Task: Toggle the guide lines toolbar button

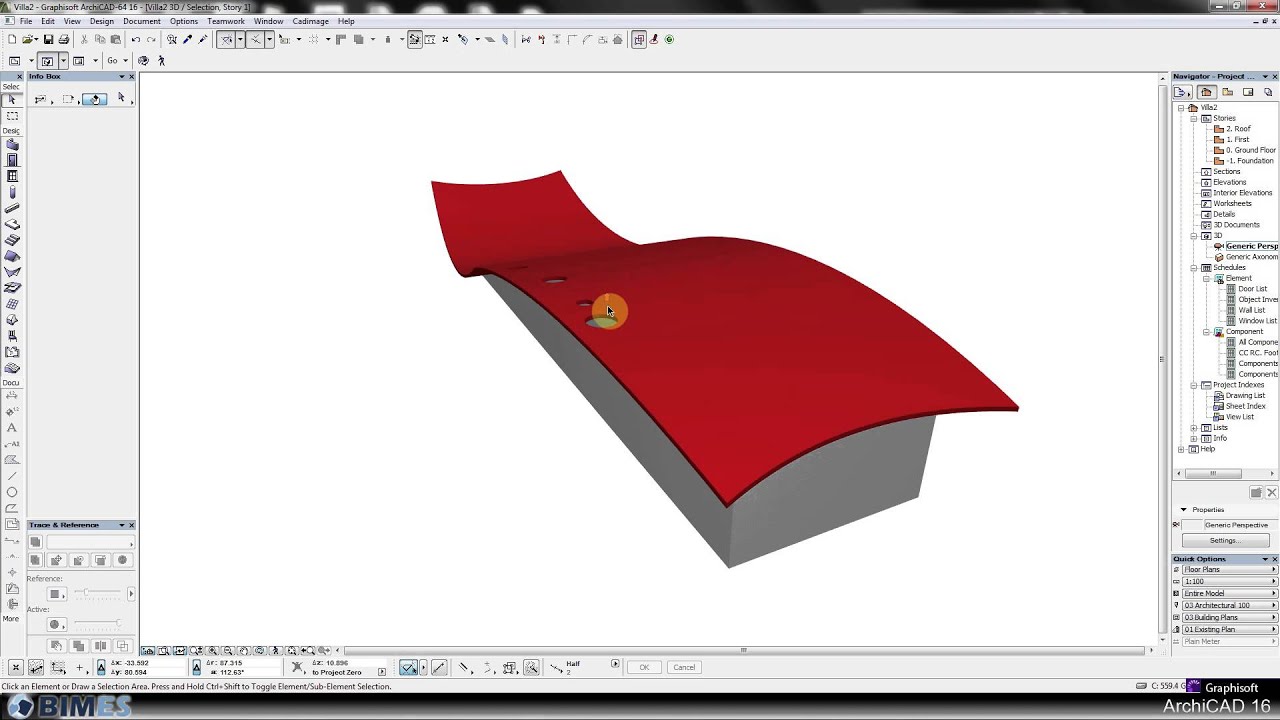Action: tap(227, 40)
